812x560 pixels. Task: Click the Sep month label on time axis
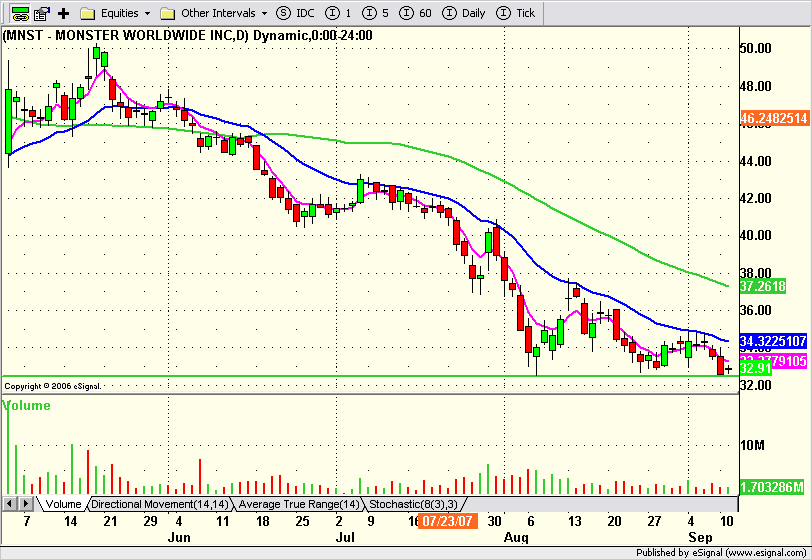click(701, 538)
